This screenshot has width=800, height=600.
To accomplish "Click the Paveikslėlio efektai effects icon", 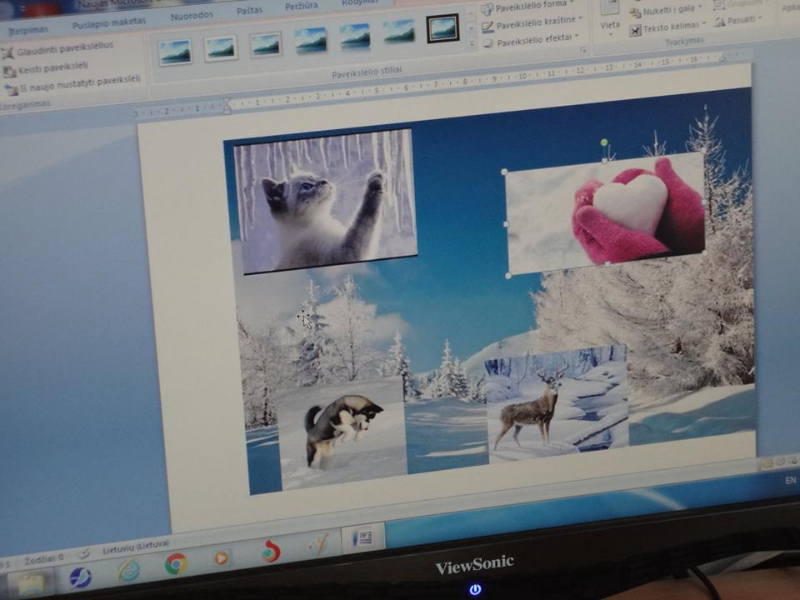I will click(488, 43).
